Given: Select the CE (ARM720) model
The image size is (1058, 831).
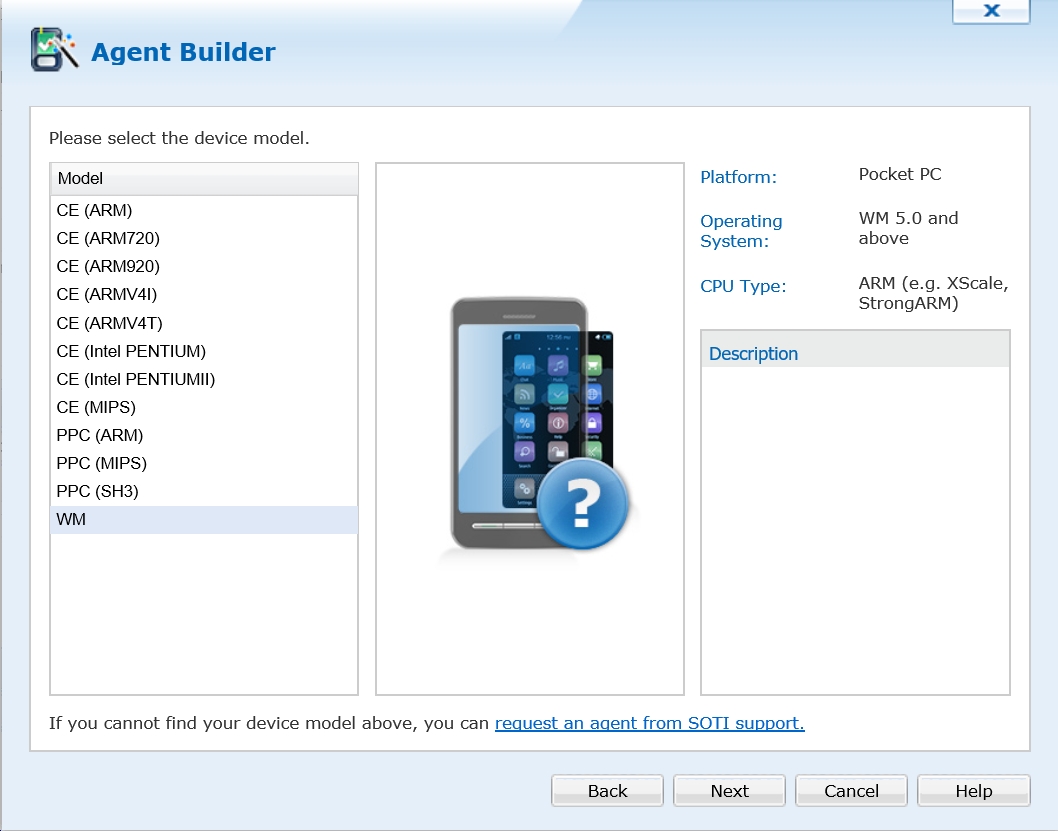Looking at the screenshot, I should click(x=108, y=238).
